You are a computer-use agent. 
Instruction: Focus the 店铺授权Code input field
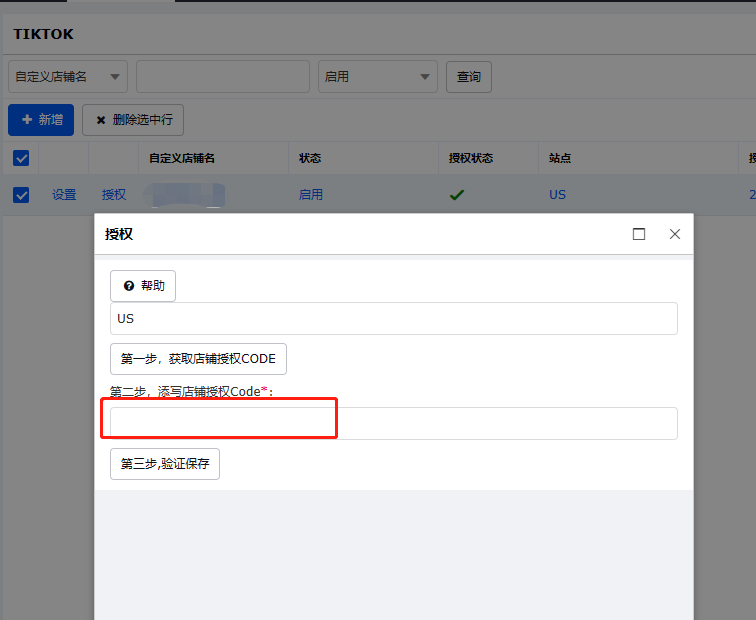click(394, 423)
